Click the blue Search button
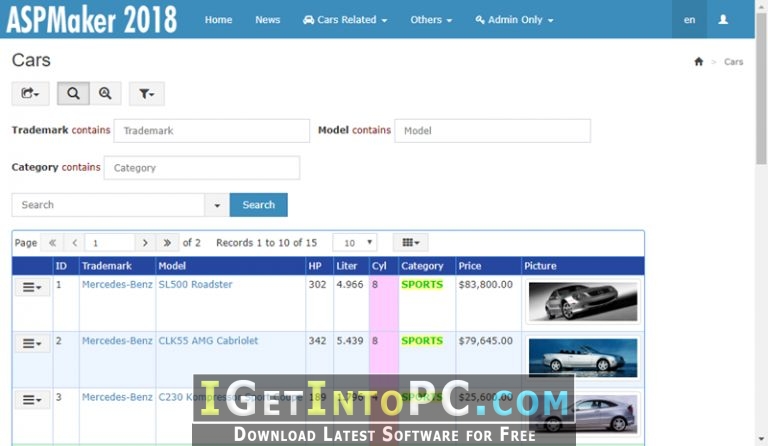The height and width of the screenshot is (446, 768). (259, 205)
